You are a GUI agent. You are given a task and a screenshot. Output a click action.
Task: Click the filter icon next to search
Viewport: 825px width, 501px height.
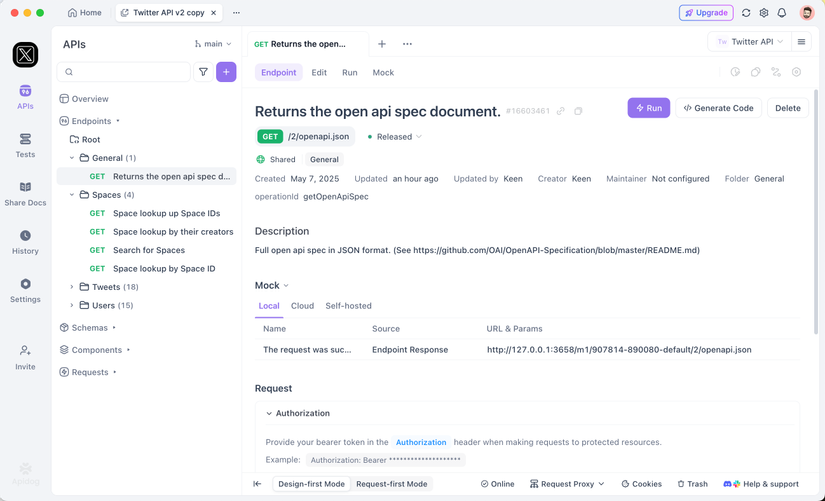point(203,72)
